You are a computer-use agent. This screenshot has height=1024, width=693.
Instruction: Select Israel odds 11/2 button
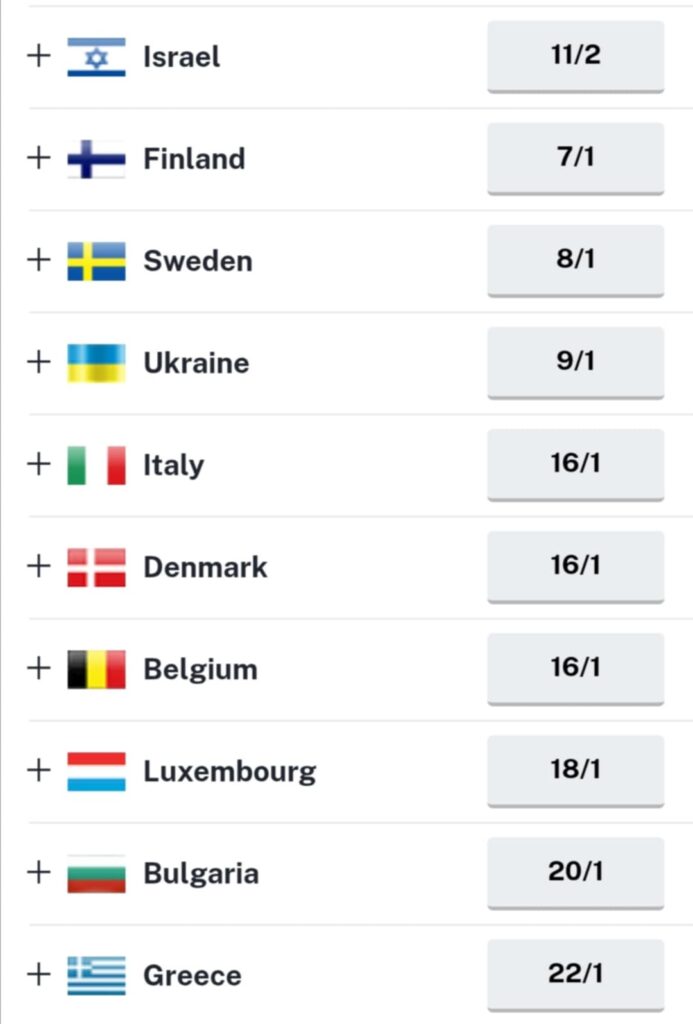(575, 56)
